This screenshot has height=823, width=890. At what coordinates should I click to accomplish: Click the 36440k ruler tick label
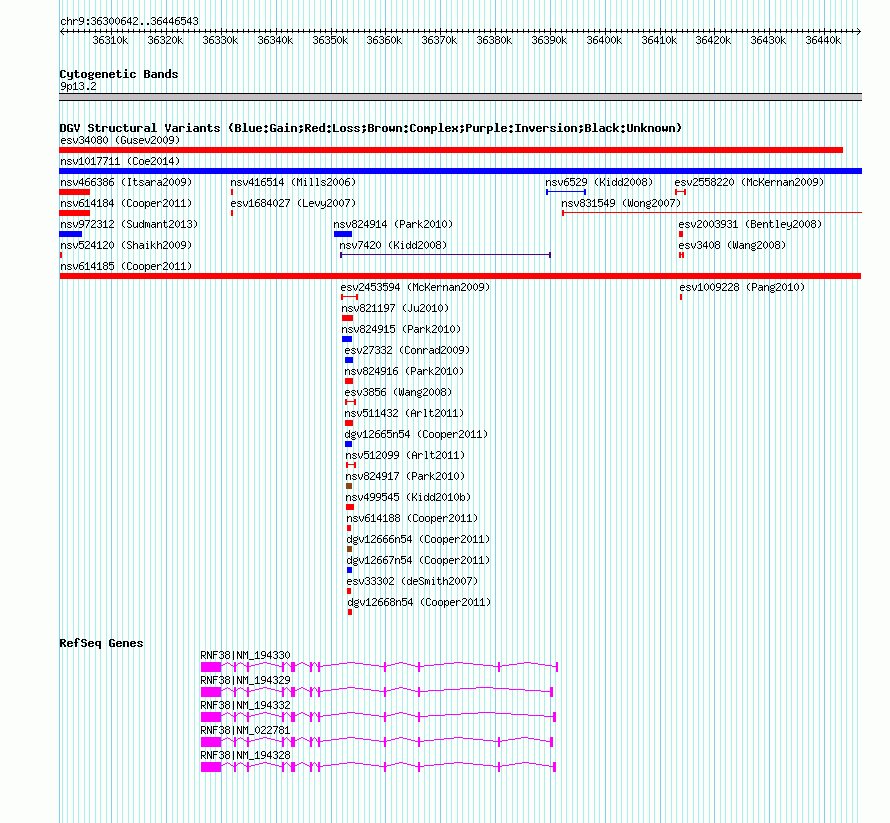point(823,40)
